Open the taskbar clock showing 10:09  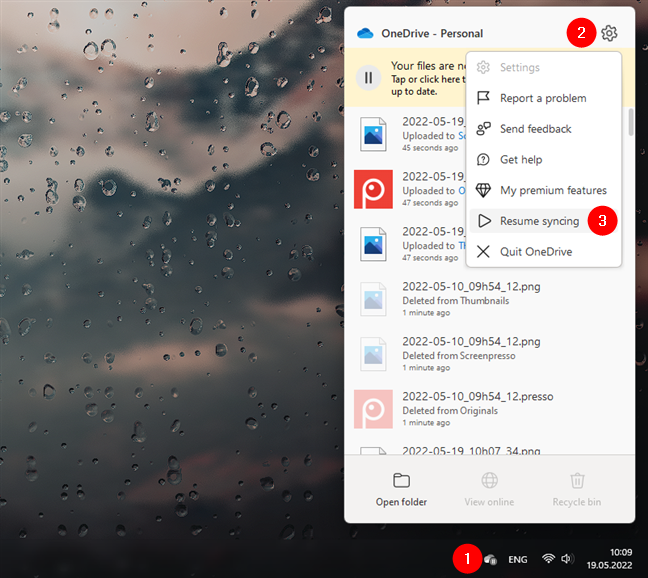(609, 559)
